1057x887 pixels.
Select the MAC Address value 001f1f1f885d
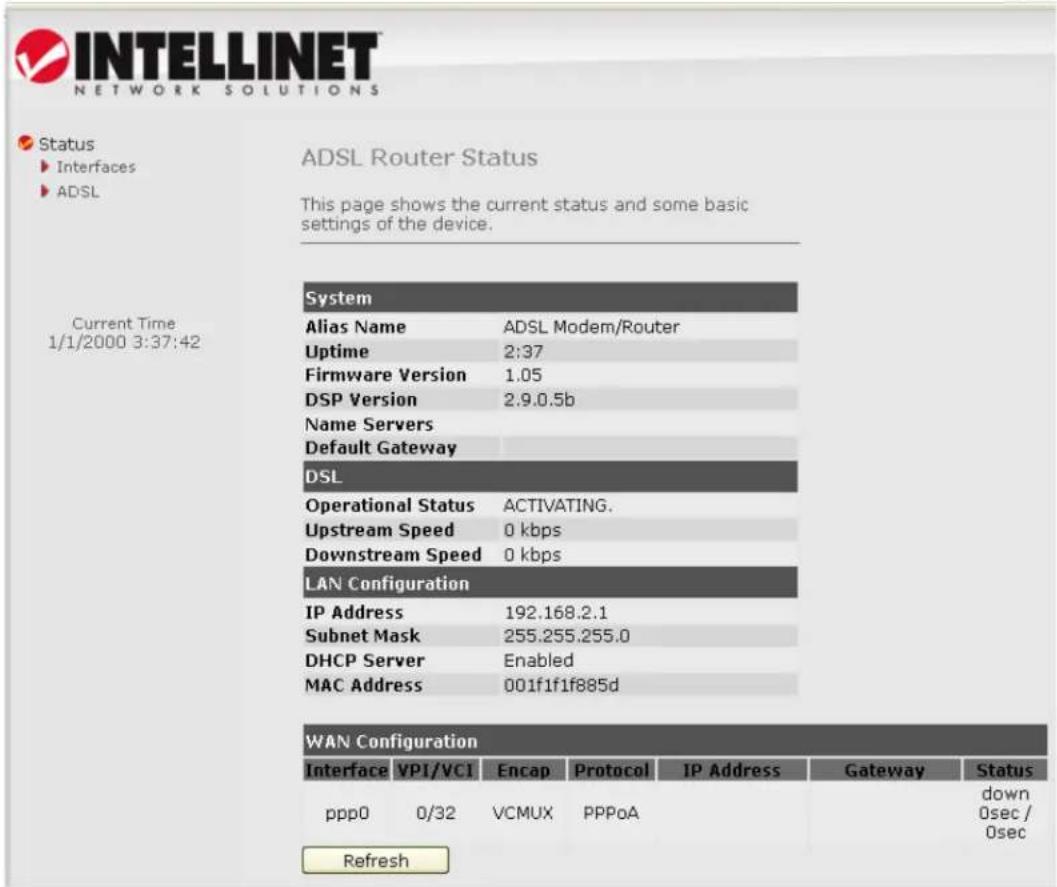point(562,685)
